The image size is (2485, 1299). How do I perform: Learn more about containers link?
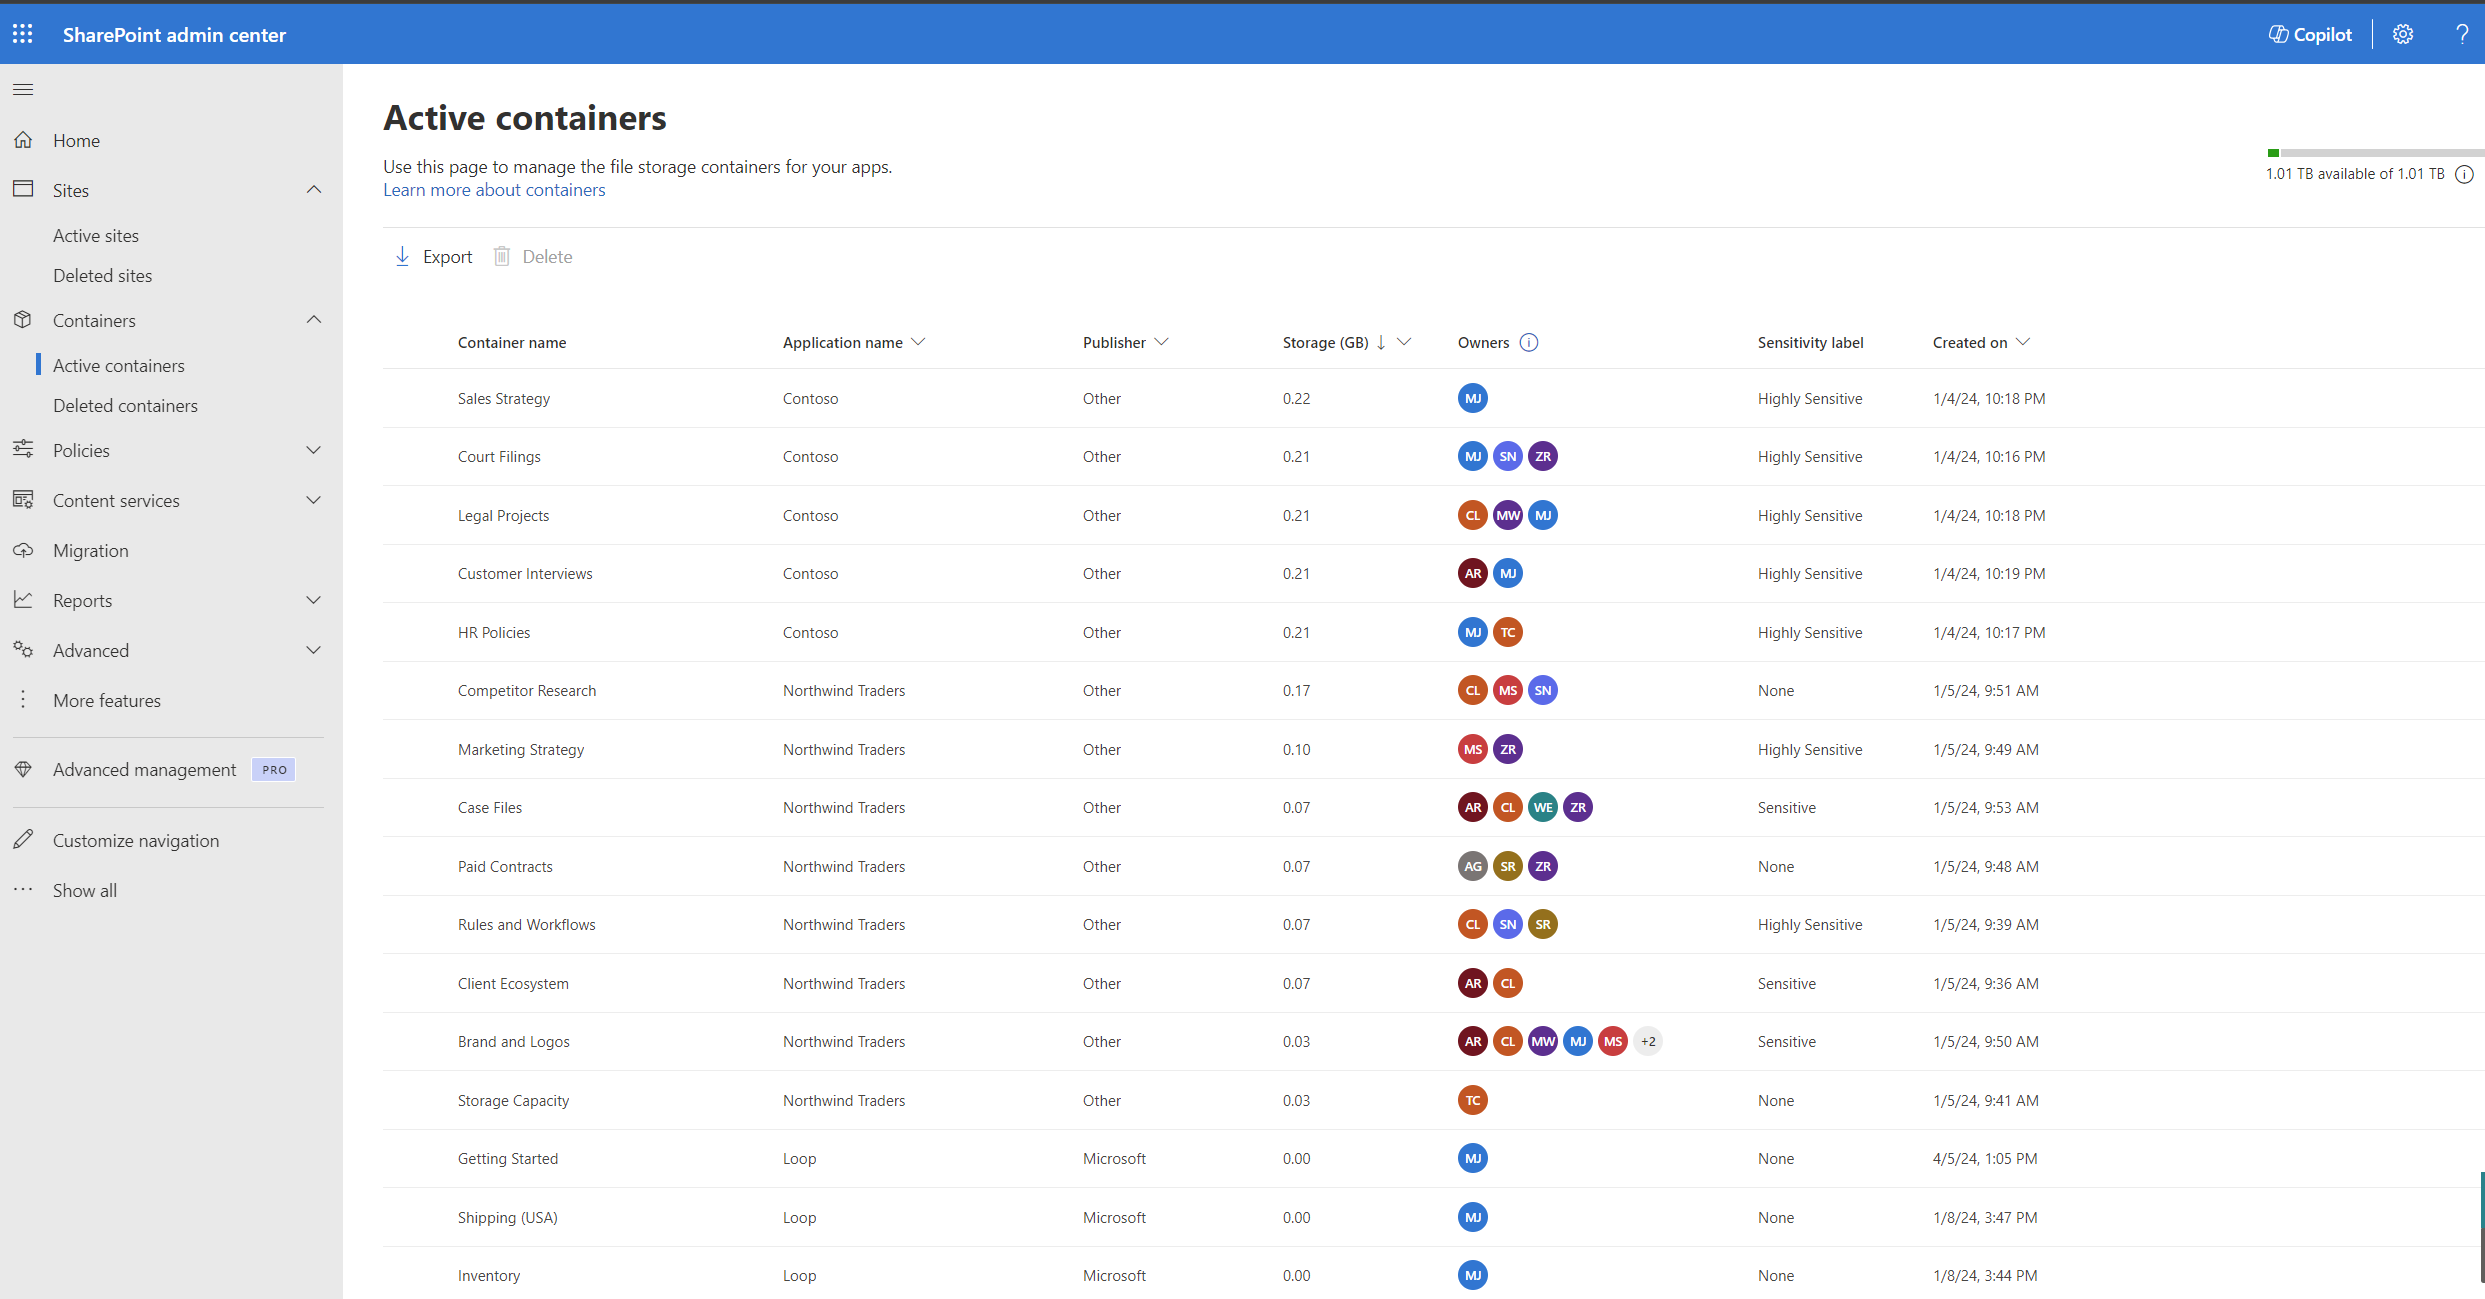493,189
